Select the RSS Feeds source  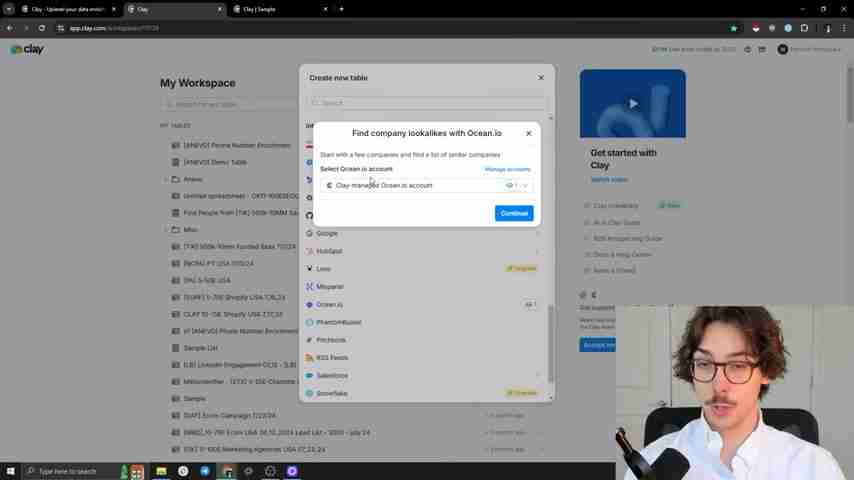(332, 358)
